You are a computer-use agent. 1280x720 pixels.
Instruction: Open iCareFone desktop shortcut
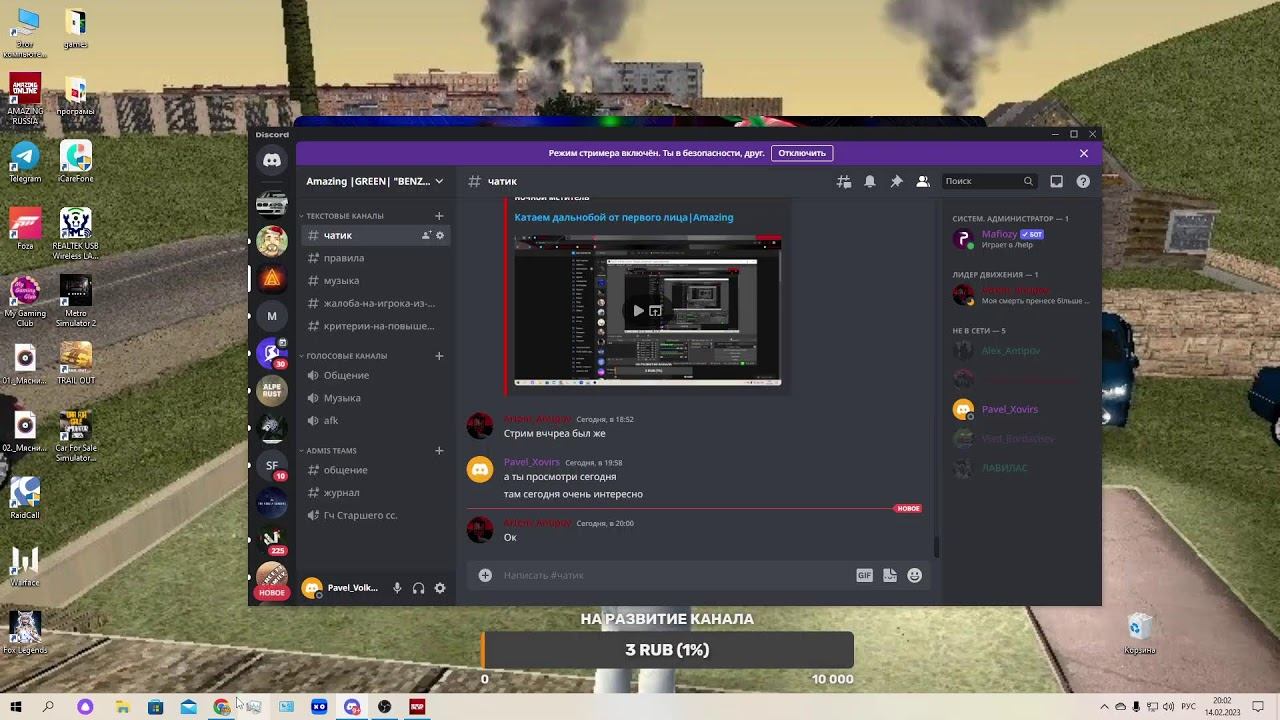tap(76, 162)
